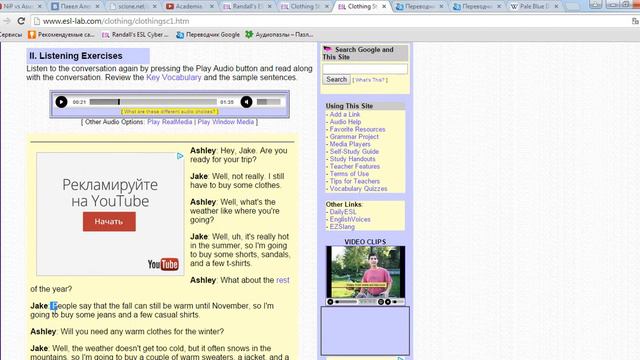Close the active Clothing tab
Screen dimensions: 640x360
coord(384,7)
